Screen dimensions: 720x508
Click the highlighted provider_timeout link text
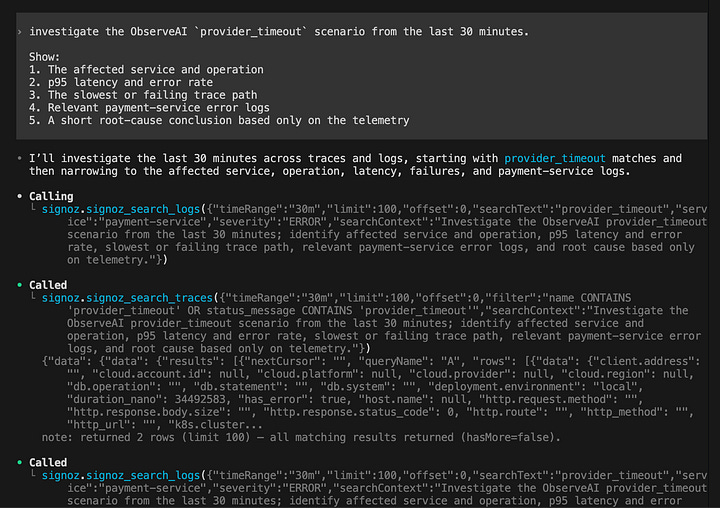tap(555, 158)
